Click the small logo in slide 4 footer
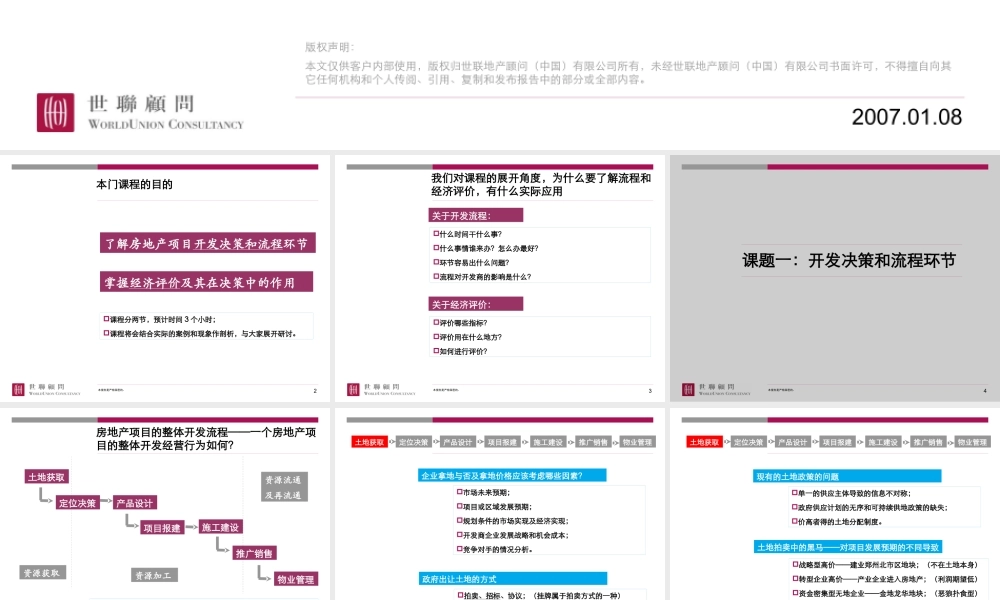 pos(688,389)
